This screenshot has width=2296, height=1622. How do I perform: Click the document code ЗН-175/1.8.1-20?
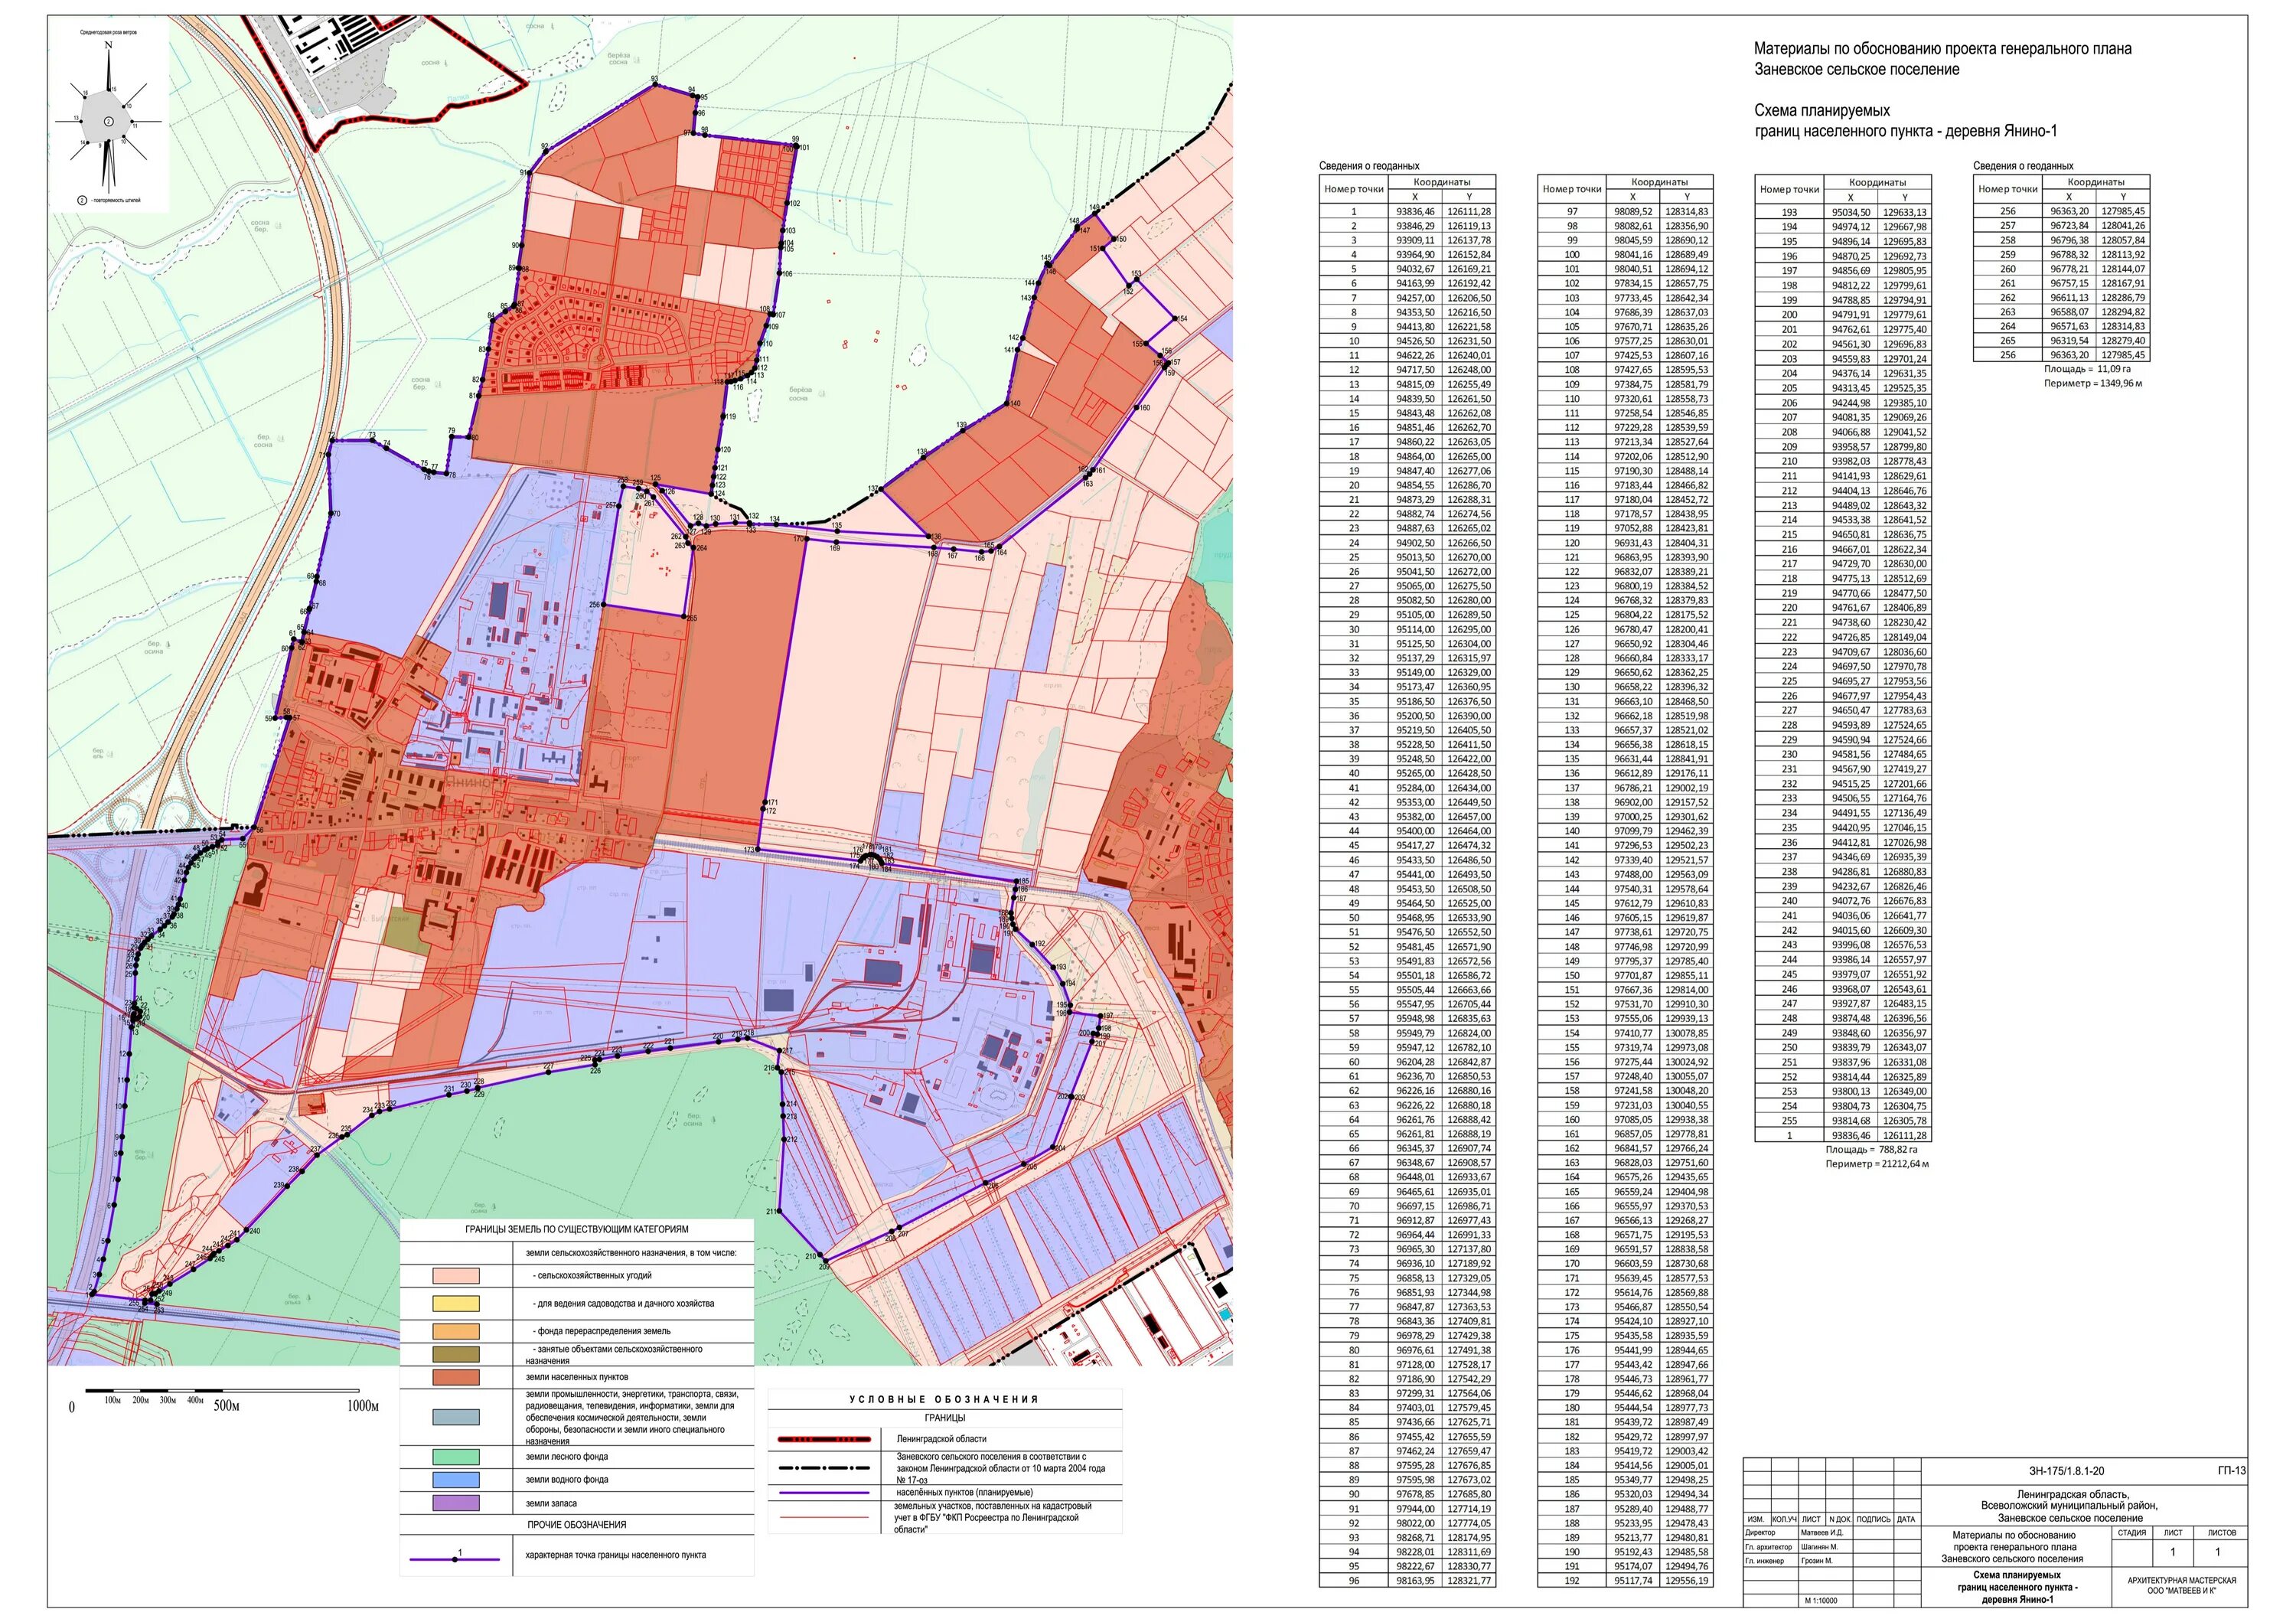pos(2066,1471)
